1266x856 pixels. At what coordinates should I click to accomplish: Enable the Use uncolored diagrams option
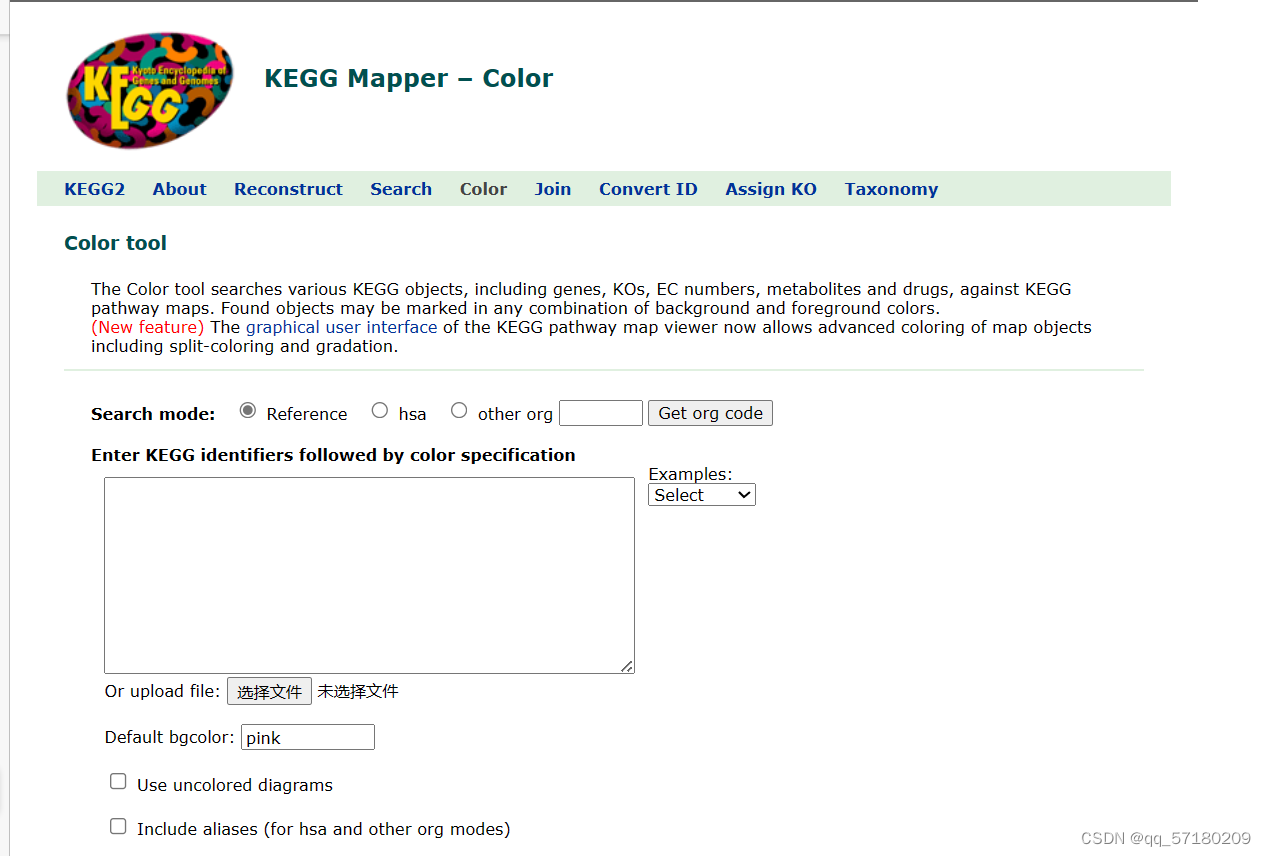(118, 781)
